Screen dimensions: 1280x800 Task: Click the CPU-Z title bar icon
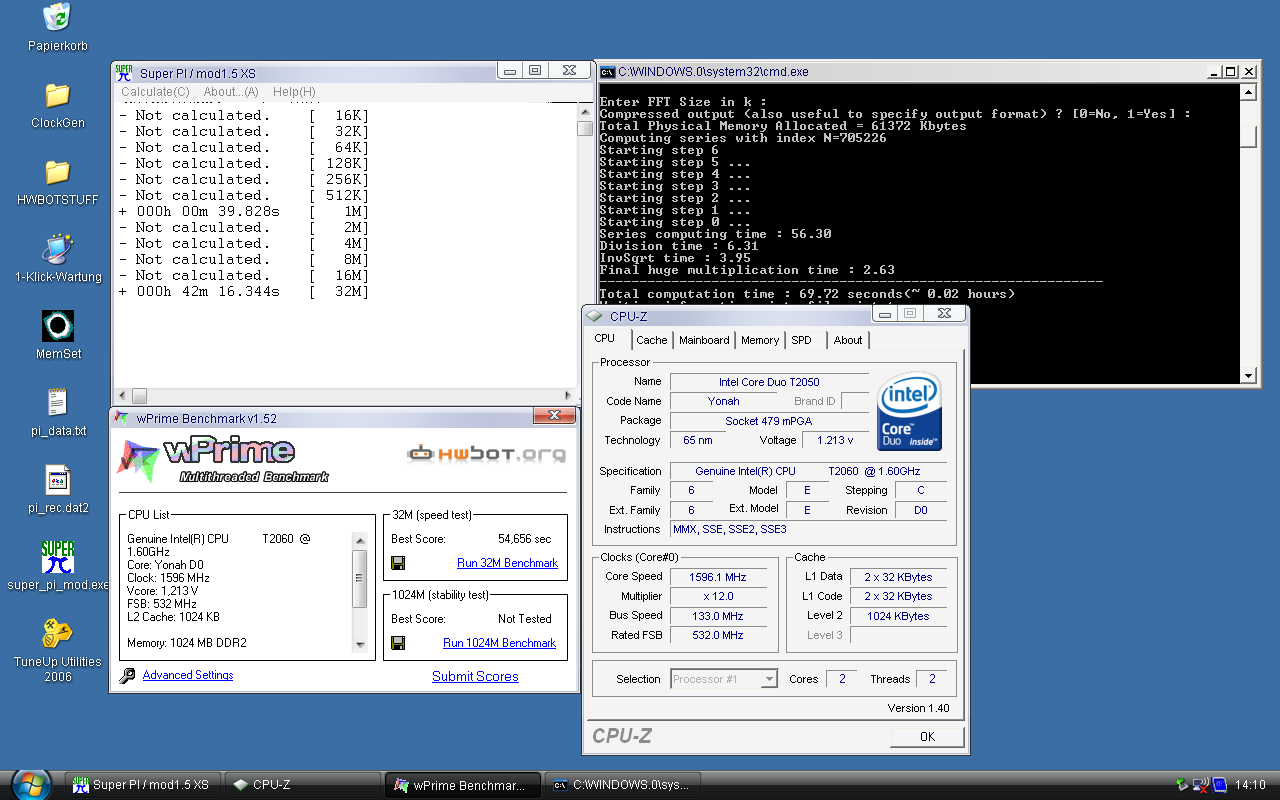point(596,316)
